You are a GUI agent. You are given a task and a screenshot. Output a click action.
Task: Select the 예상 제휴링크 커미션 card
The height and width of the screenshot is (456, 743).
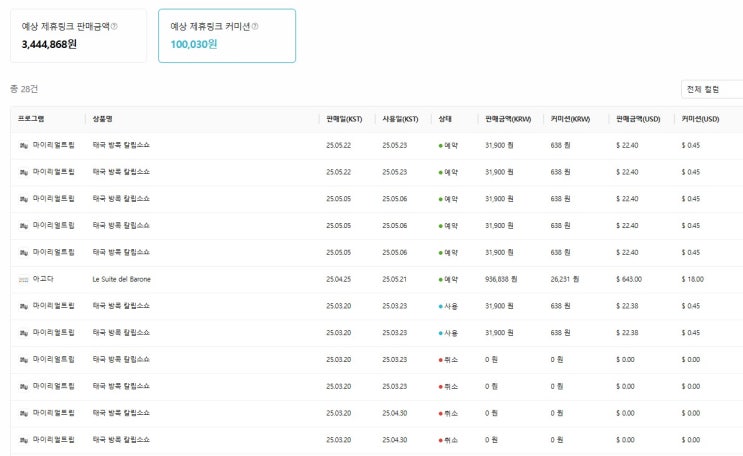[227, 36]
